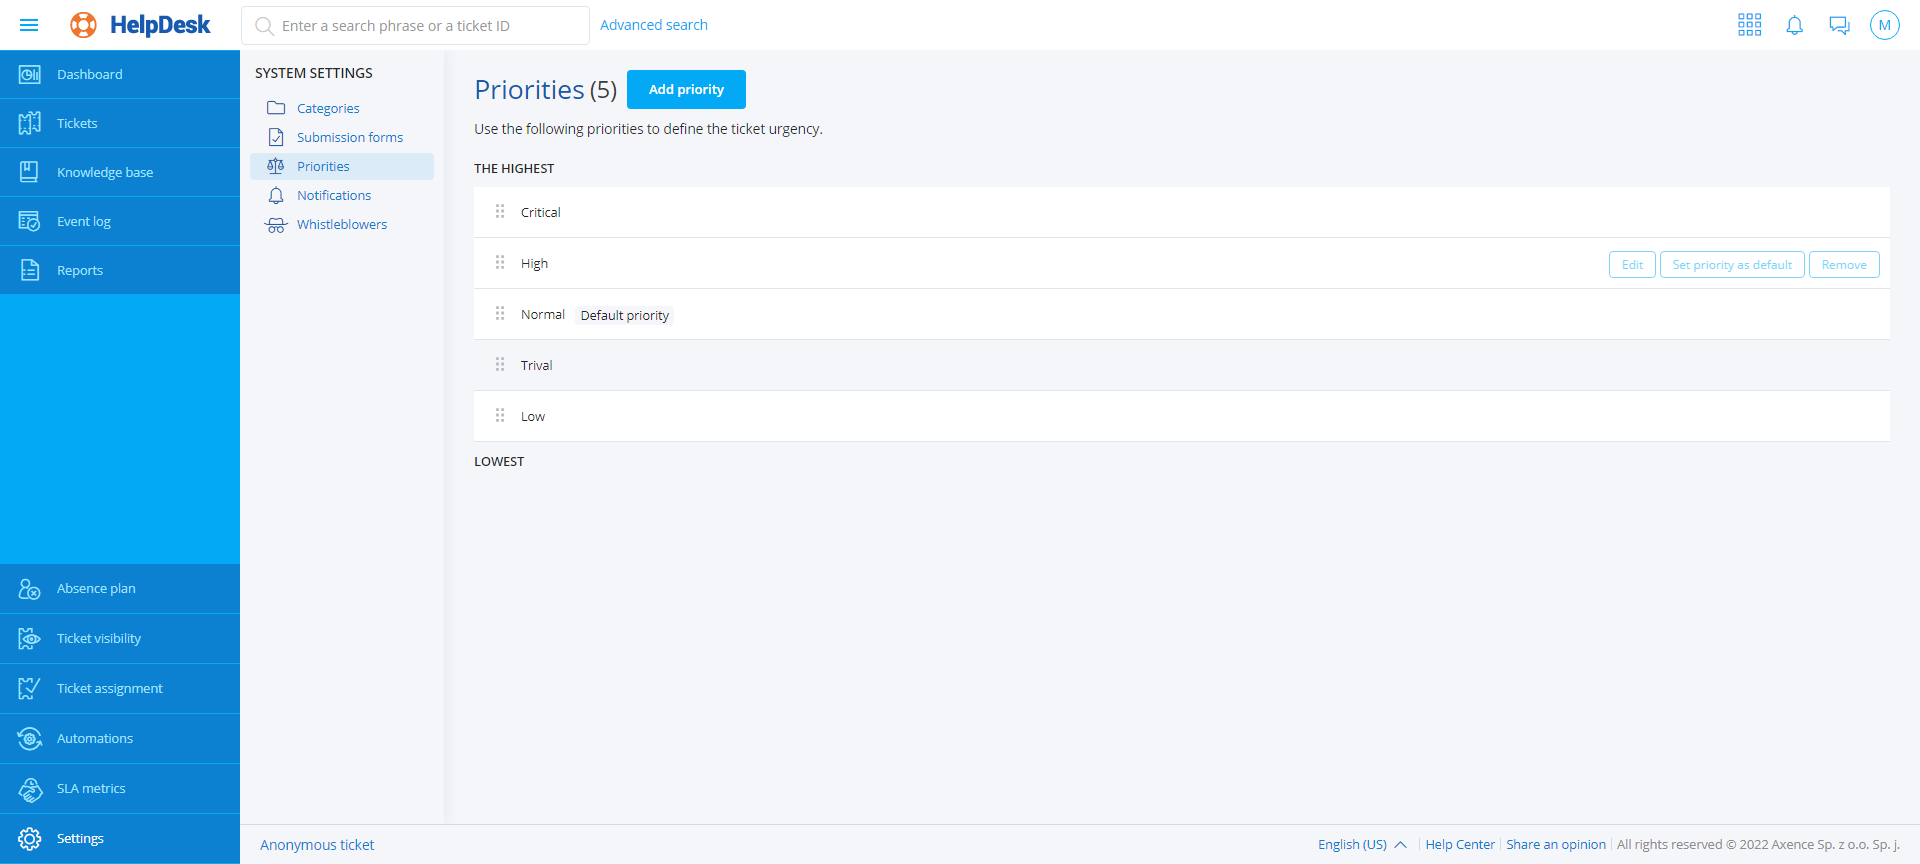Click the HelpDesk logo

point(140,25)
